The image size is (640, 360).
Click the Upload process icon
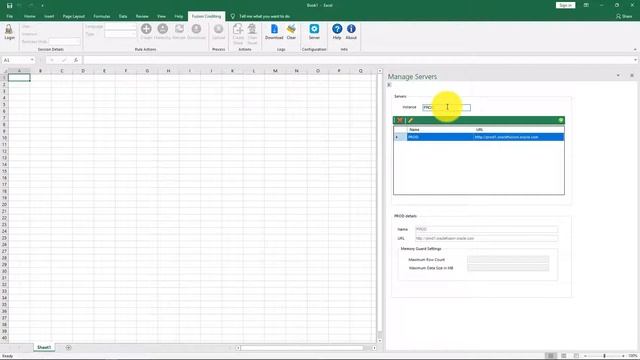tap(218, 29)
